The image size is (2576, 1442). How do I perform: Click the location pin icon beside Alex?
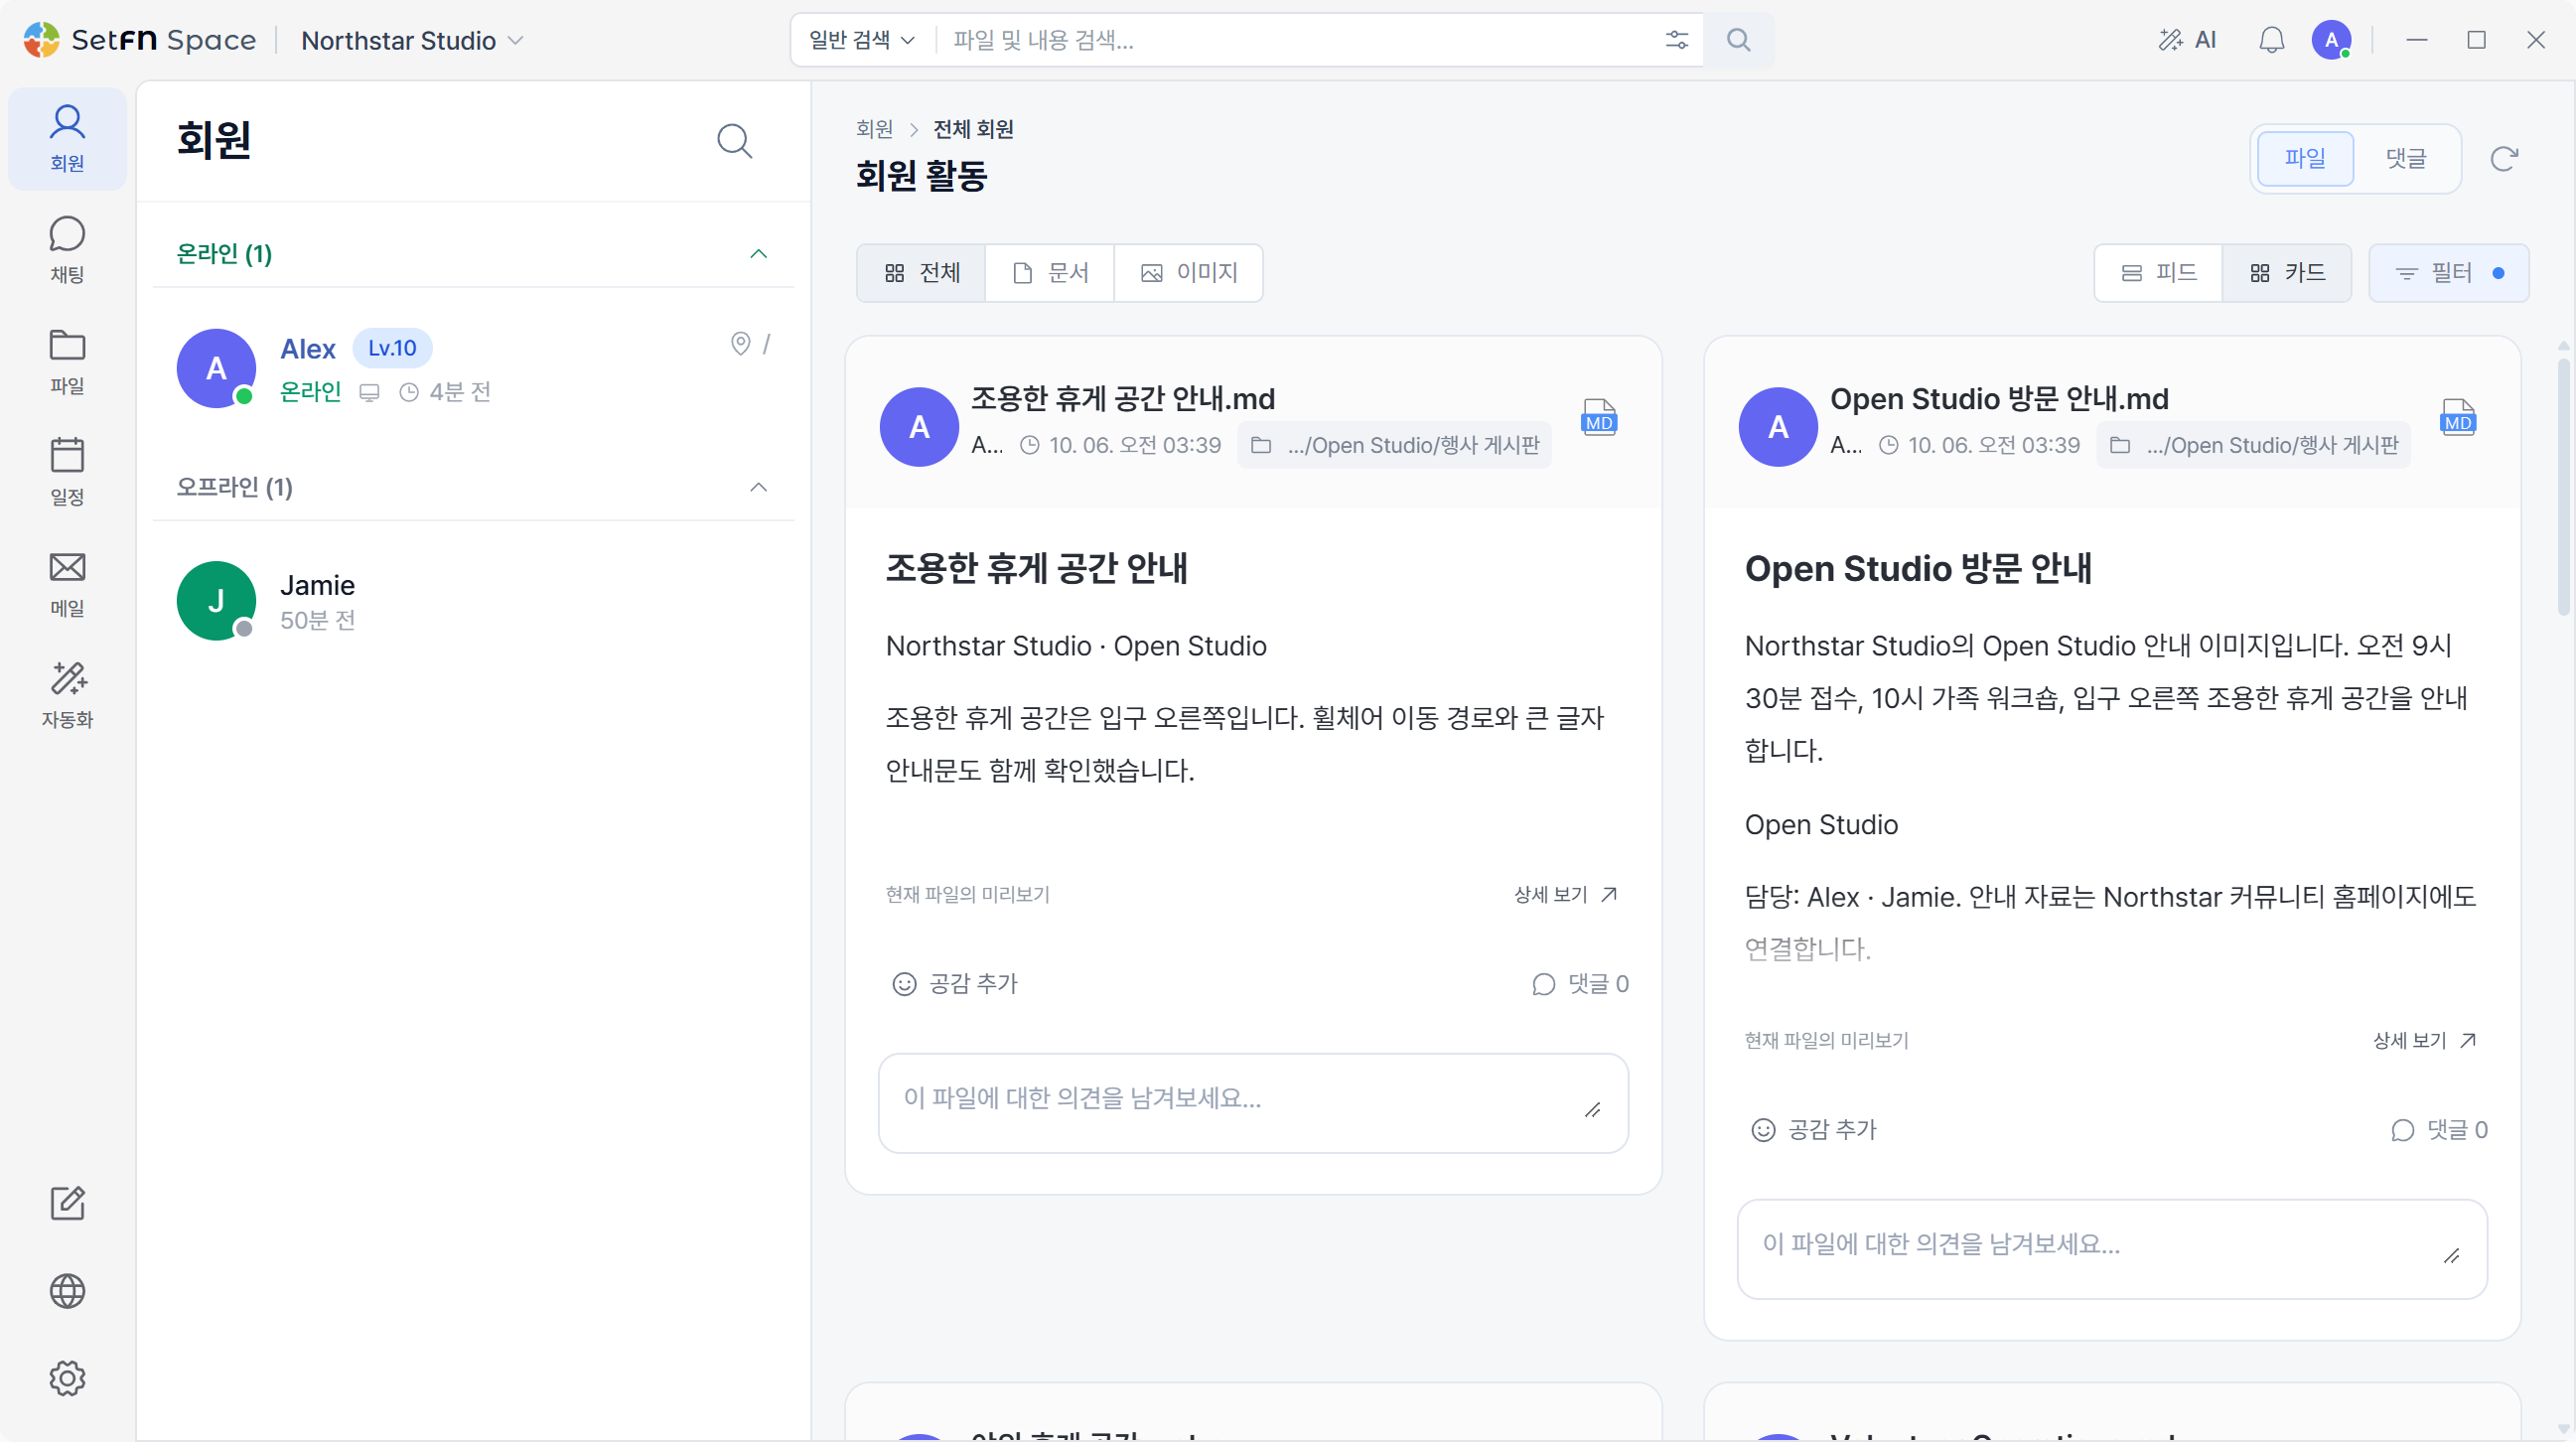click(740, 344)
